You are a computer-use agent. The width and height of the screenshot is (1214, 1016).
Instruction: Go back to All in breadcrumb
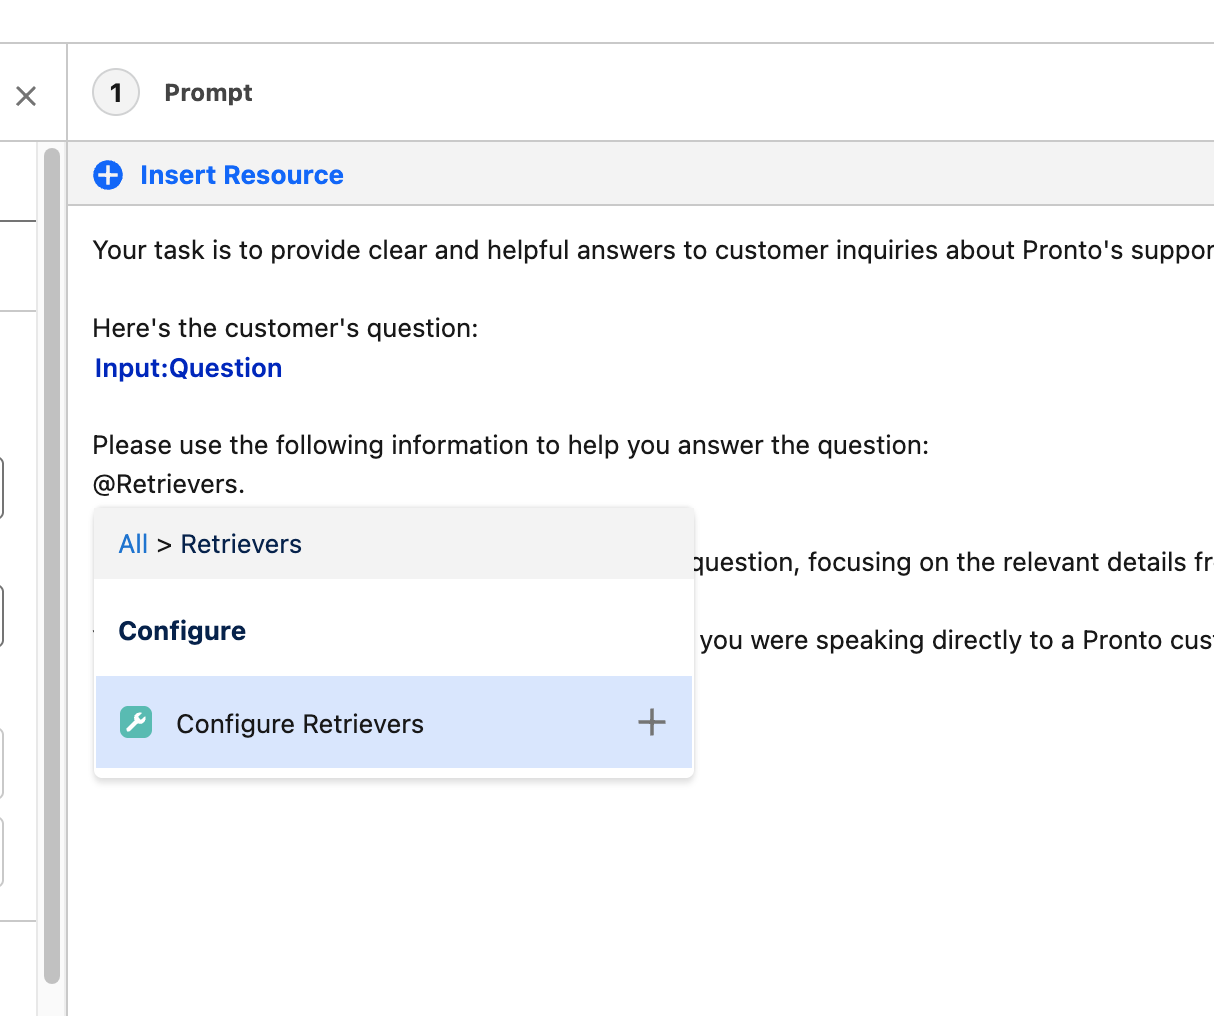(133, 544)
